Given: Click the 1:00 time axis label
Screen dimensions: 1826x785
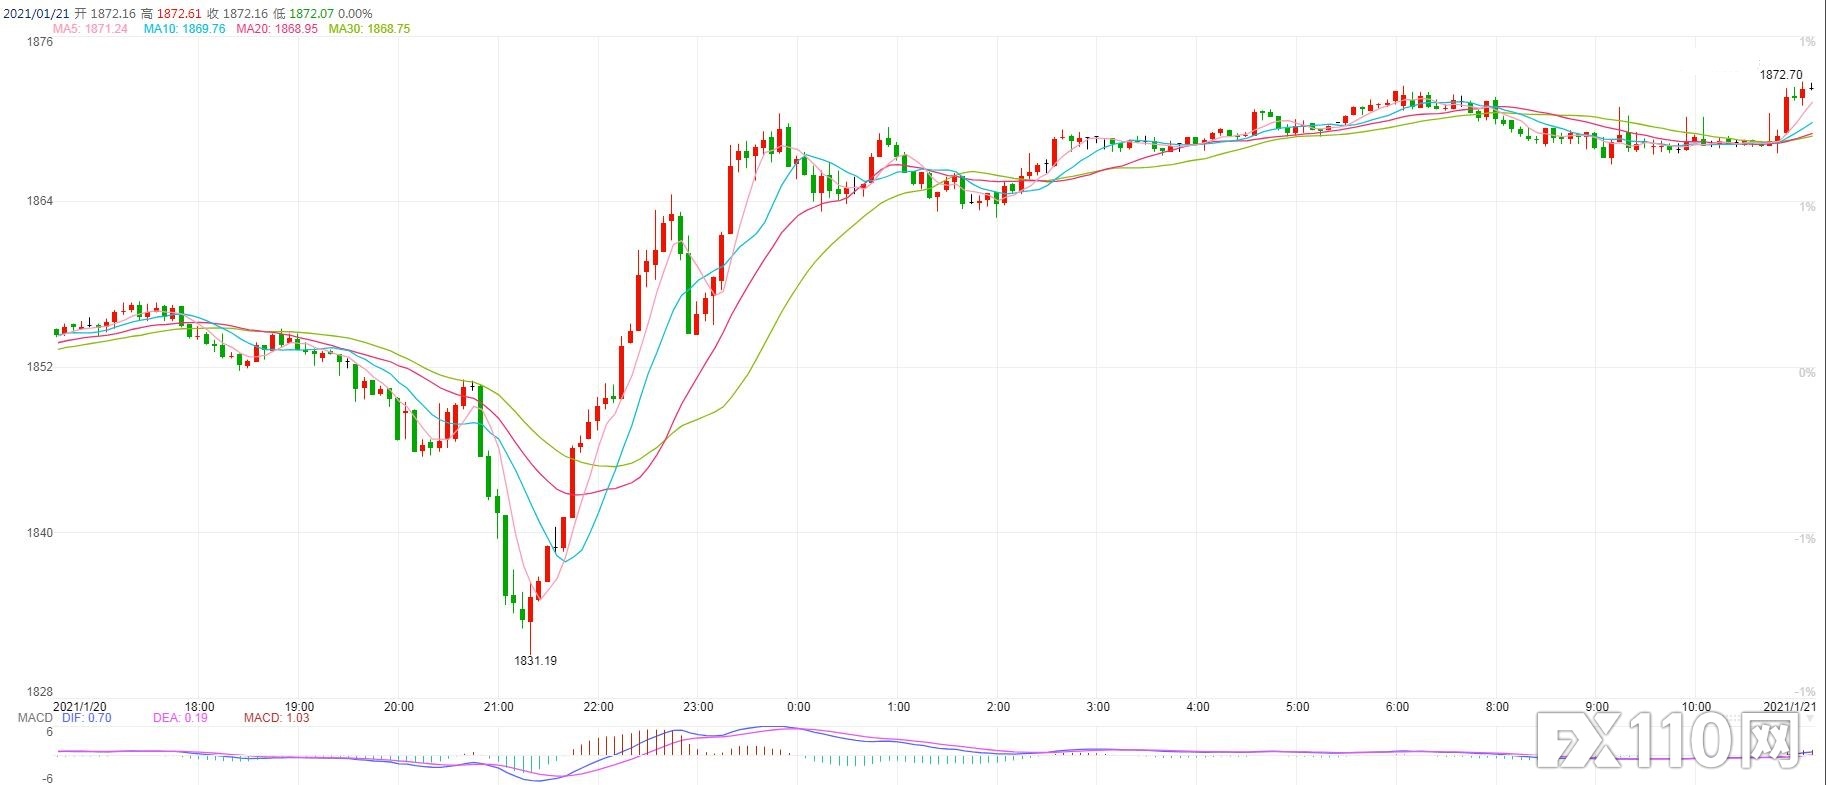Looking at the screenshot, I should [x=899, y=707].
